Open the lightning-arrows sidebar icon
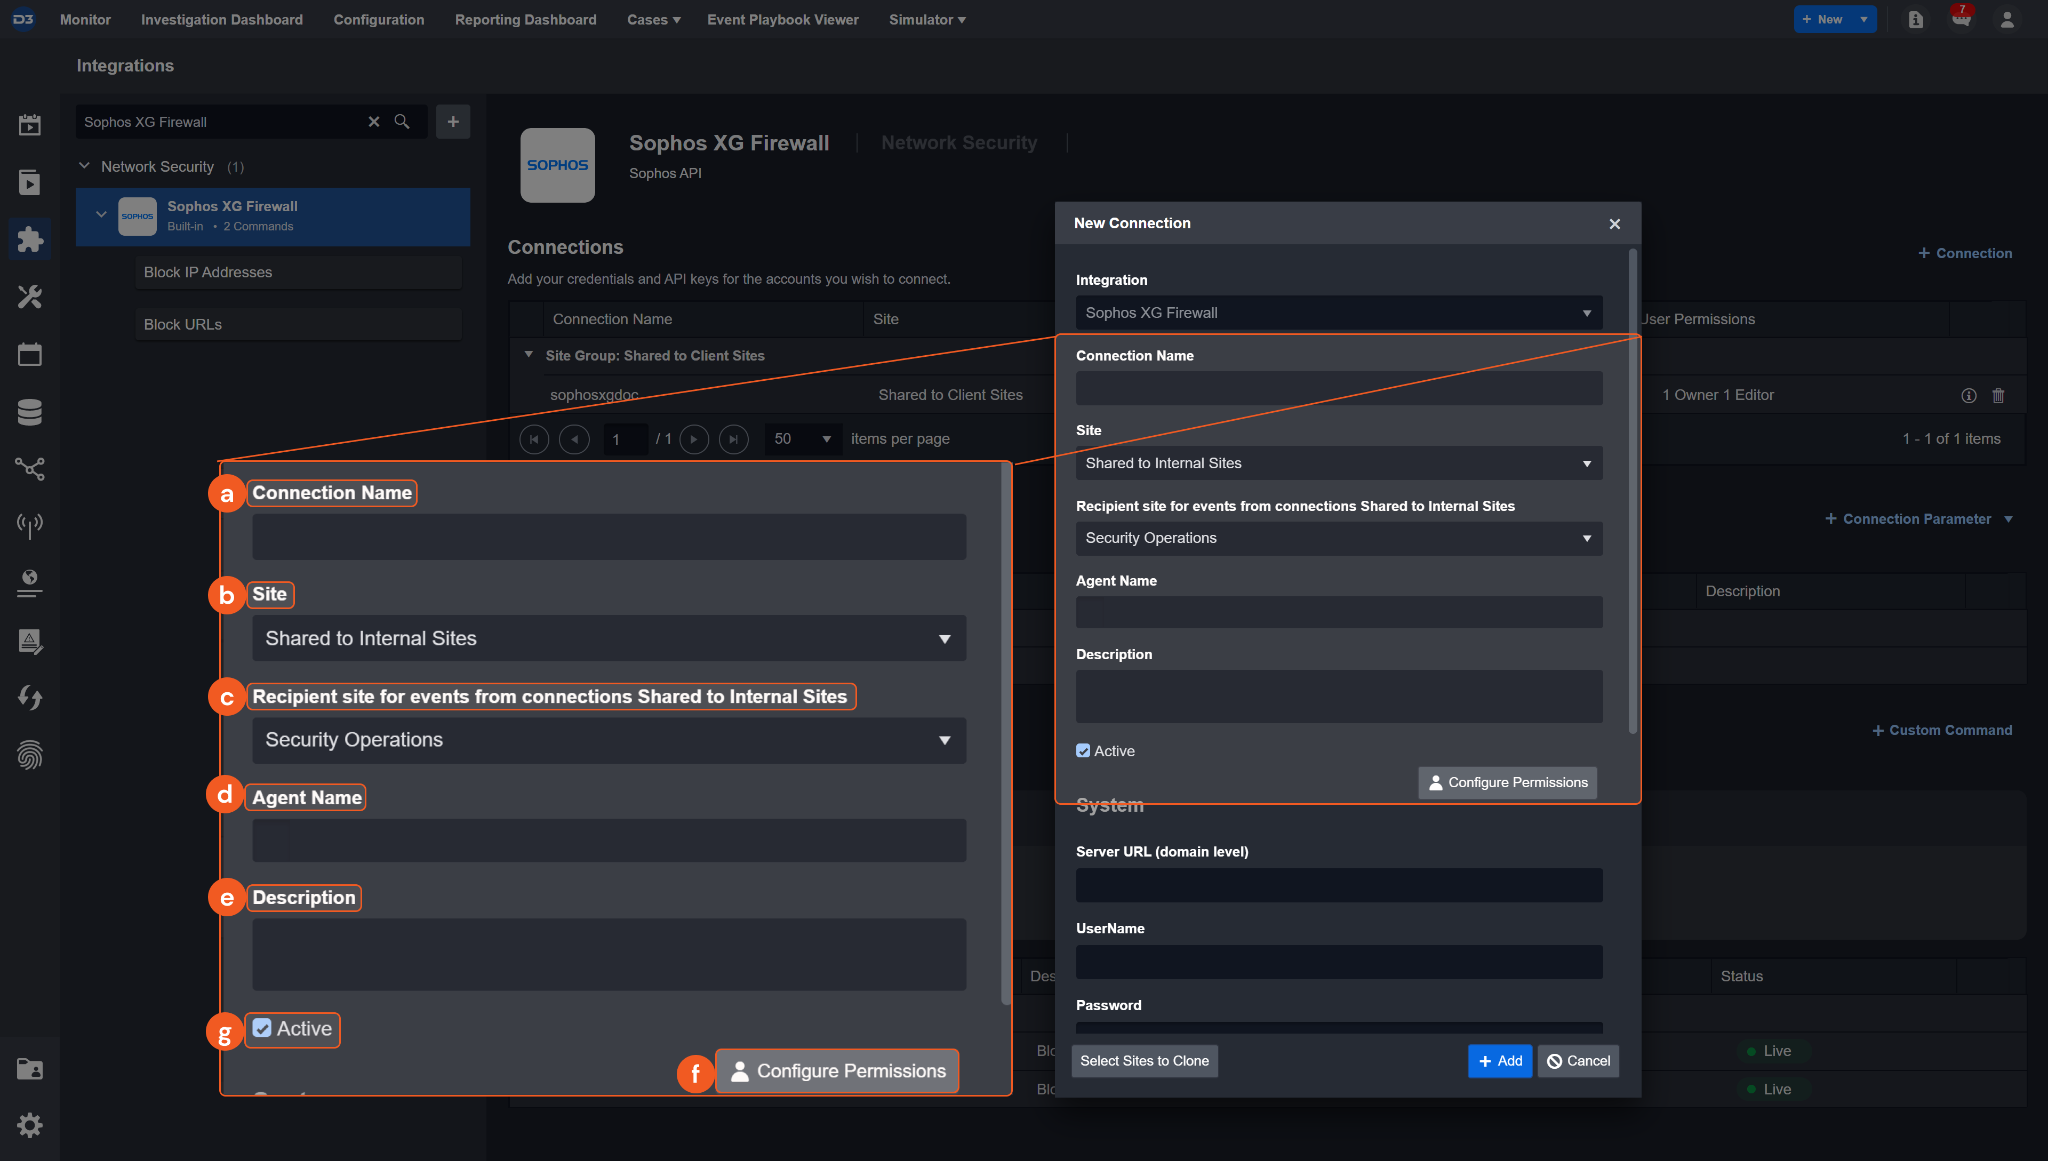 30,698
